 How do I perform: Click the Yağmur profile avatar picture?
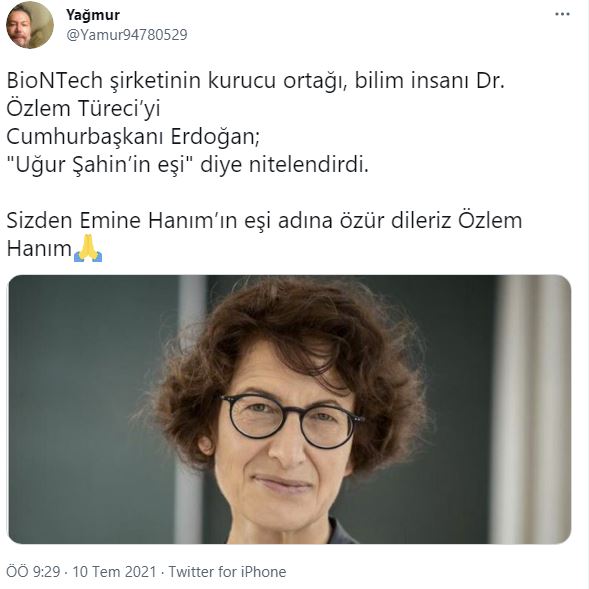pyautogui.click(x=30, y=25)
